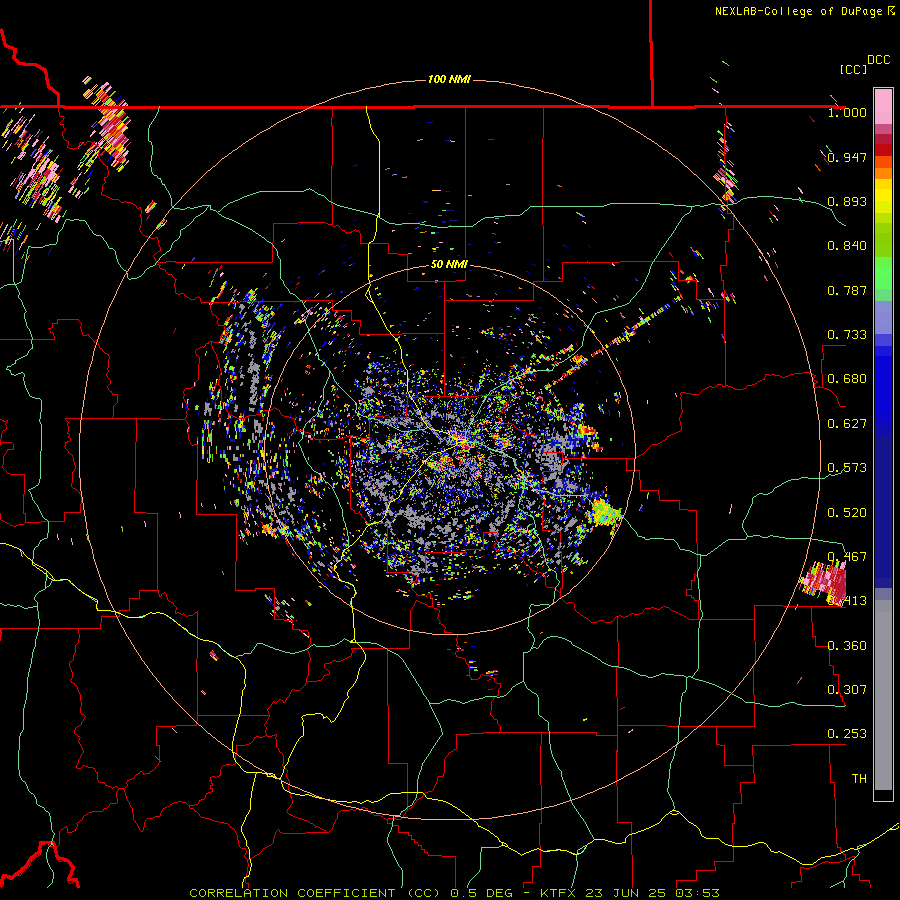Select the 0.840 legend value
Image resolution: width=900 pixels, height=900 pixels.
pyautogui.click(x=847, y=246)
